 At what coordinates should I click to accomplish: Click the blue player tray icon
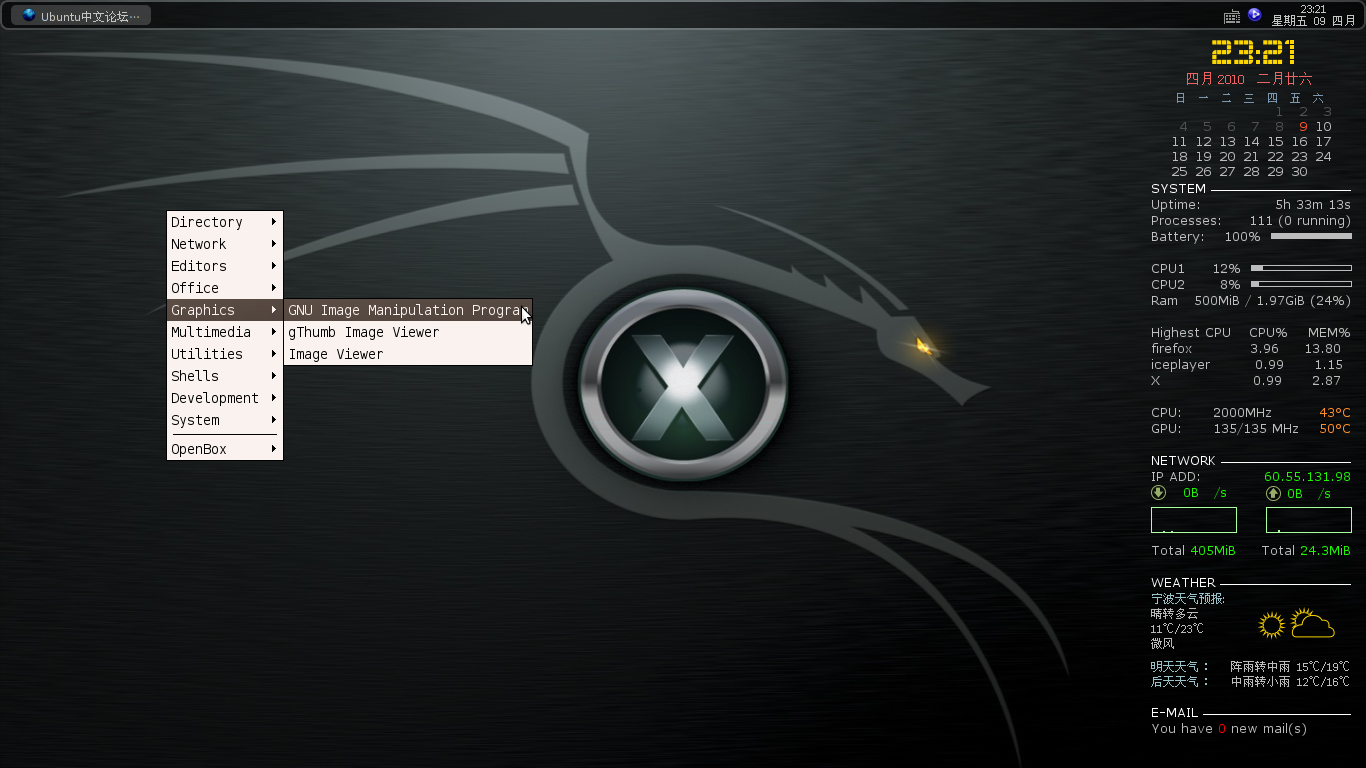[1254, 15]
